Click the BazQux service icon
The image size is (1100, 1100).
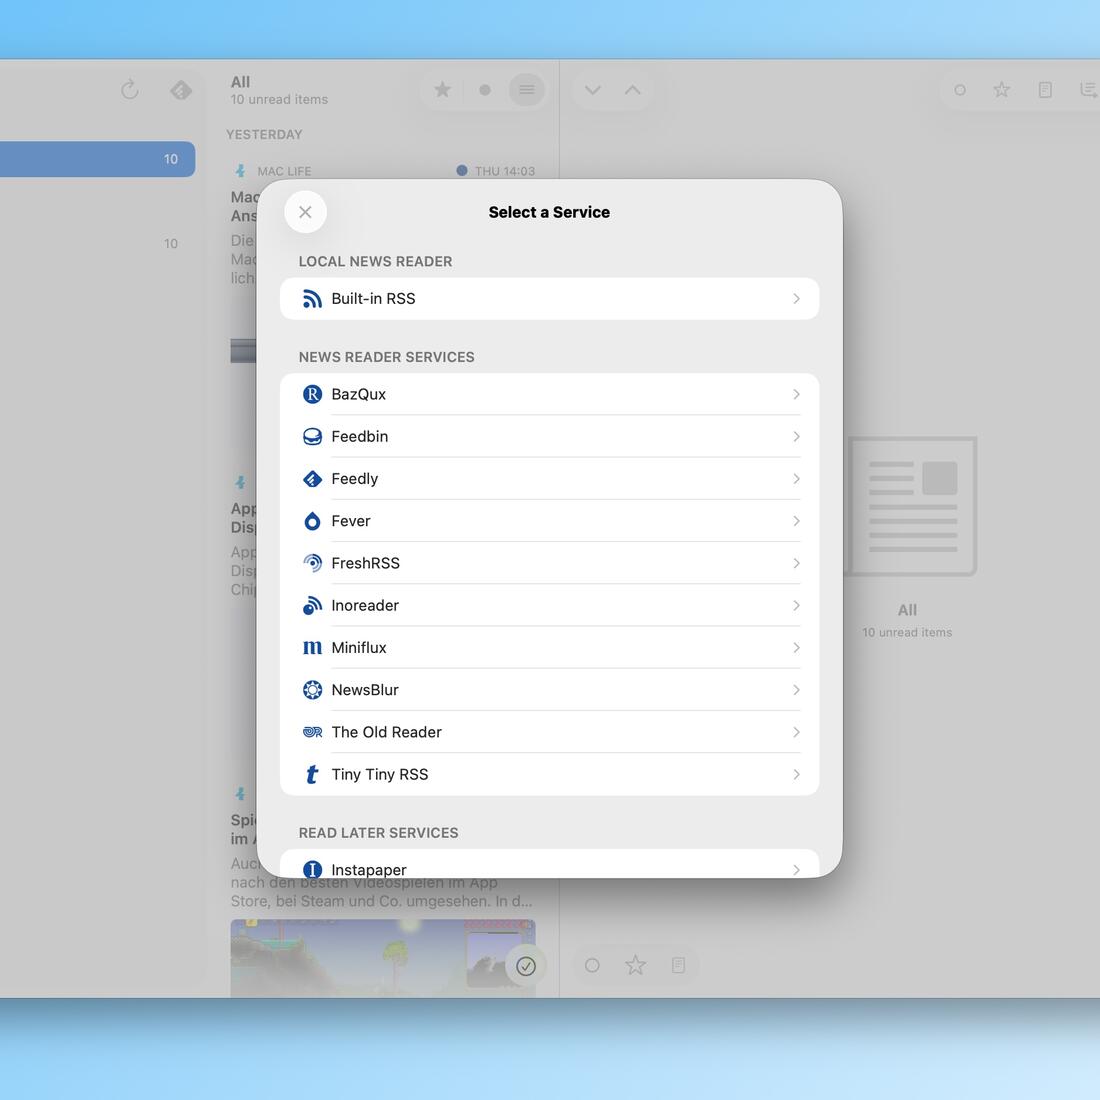pos(312,394)
